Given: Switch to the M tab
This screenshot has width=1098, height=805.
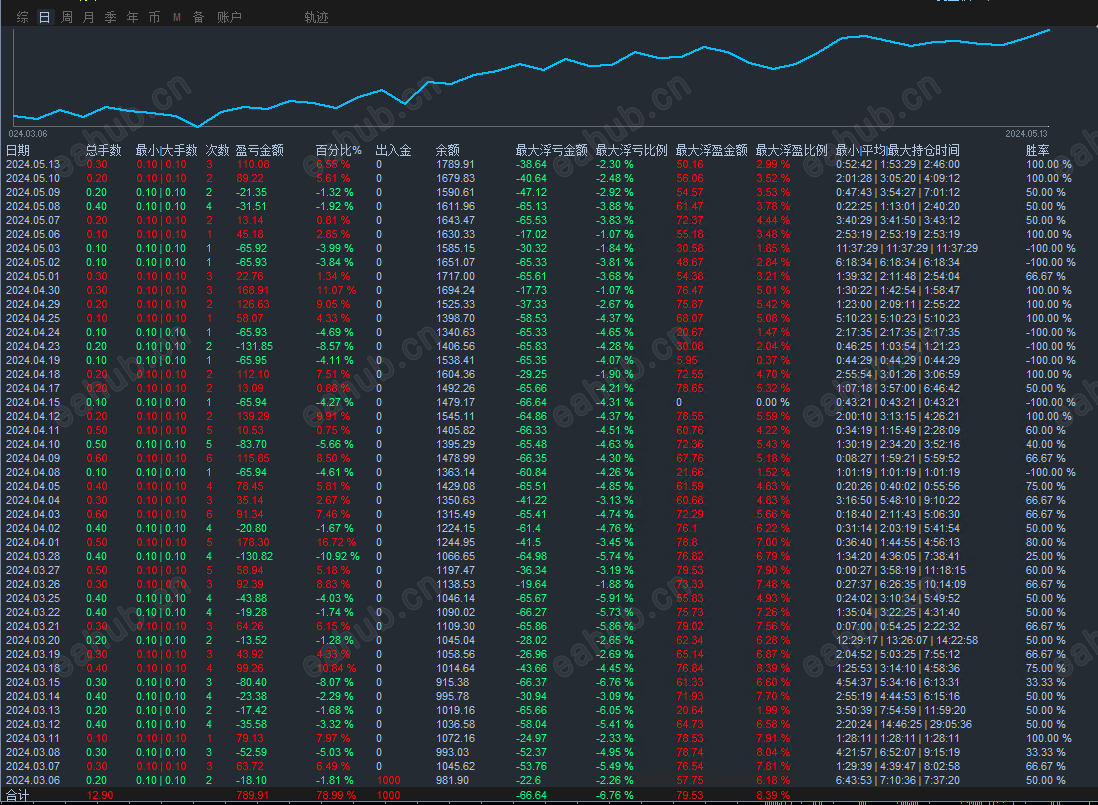Looking at the screenshot, I should [176, 17].
